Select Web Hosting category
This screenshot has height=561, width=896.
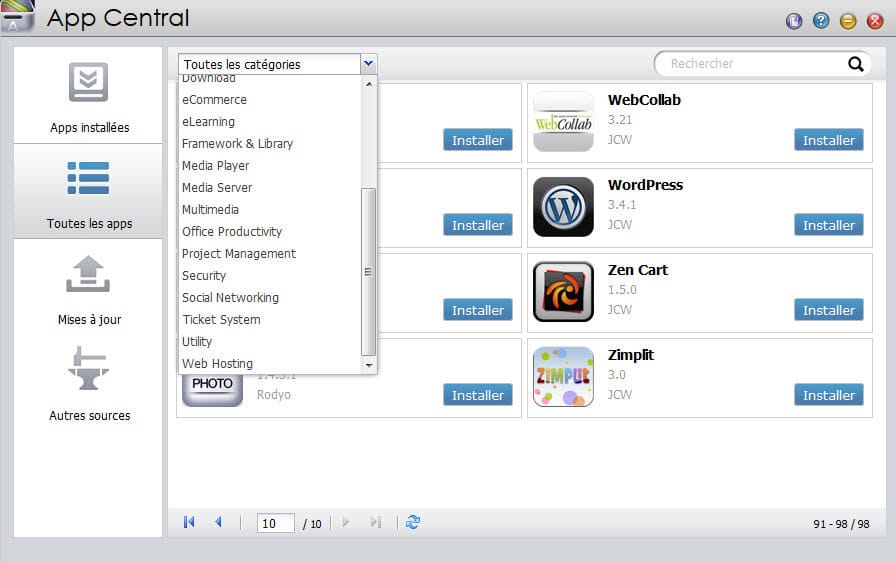[x=270, y=363]
